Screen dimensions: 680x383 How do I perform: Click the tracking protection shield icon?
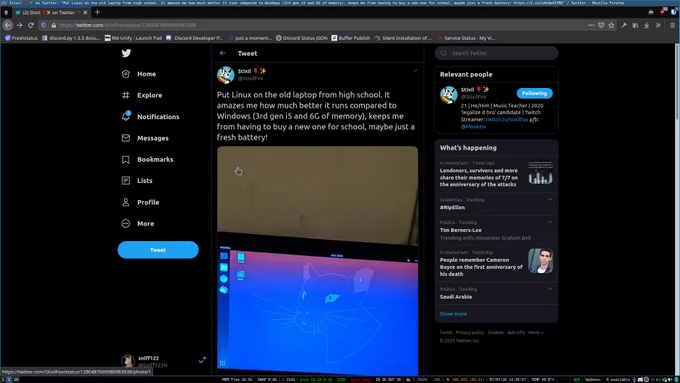click(x=43, y=25)
